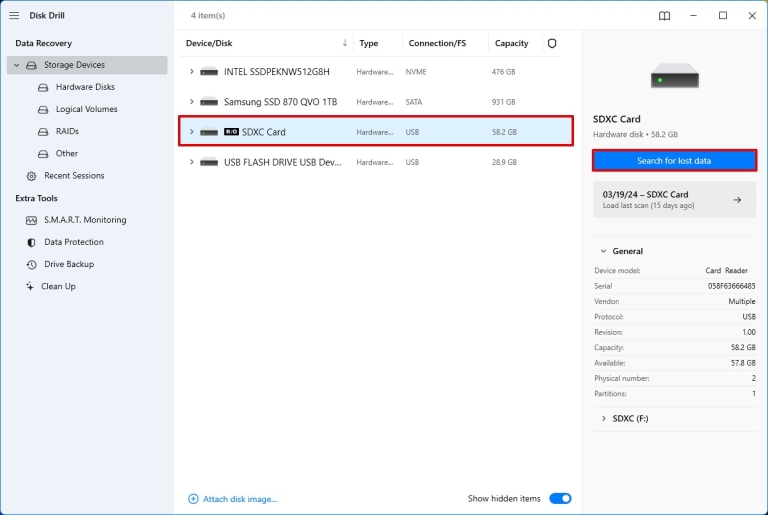
Task: Load last scan from 03/19/24
Action: click(x=674, y=199)
